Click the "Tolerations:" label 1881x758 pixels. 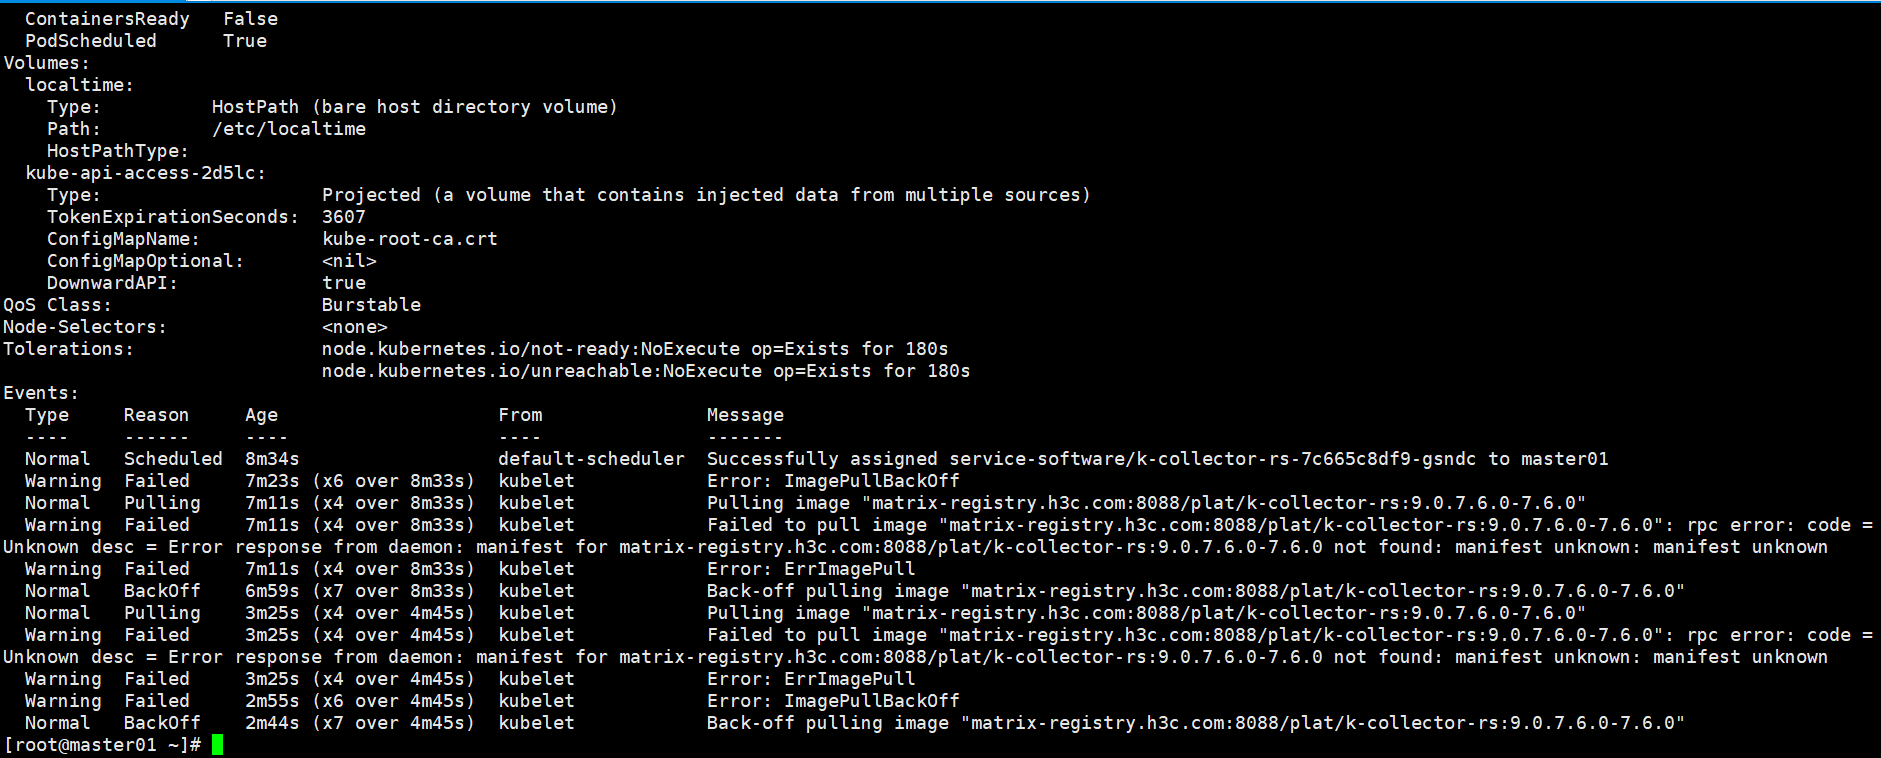coord(68,349)
